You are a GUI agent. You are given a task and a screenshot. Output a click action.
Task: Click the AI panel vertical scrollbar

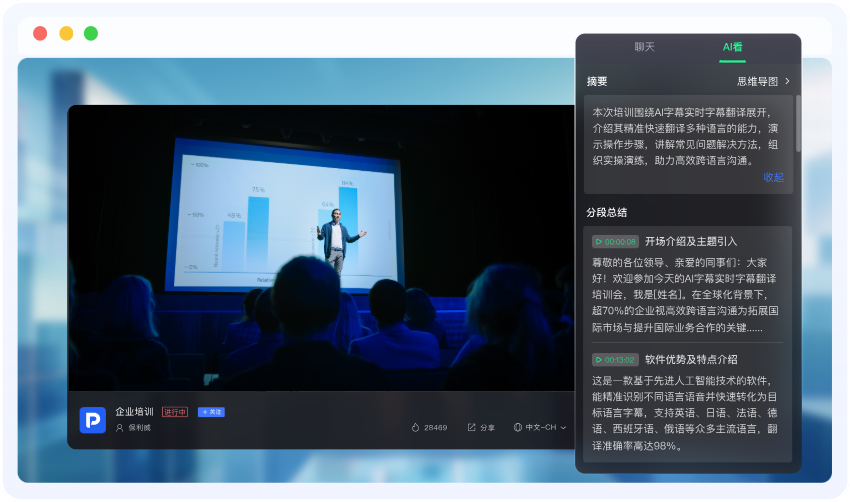click(x=797, y=123)
